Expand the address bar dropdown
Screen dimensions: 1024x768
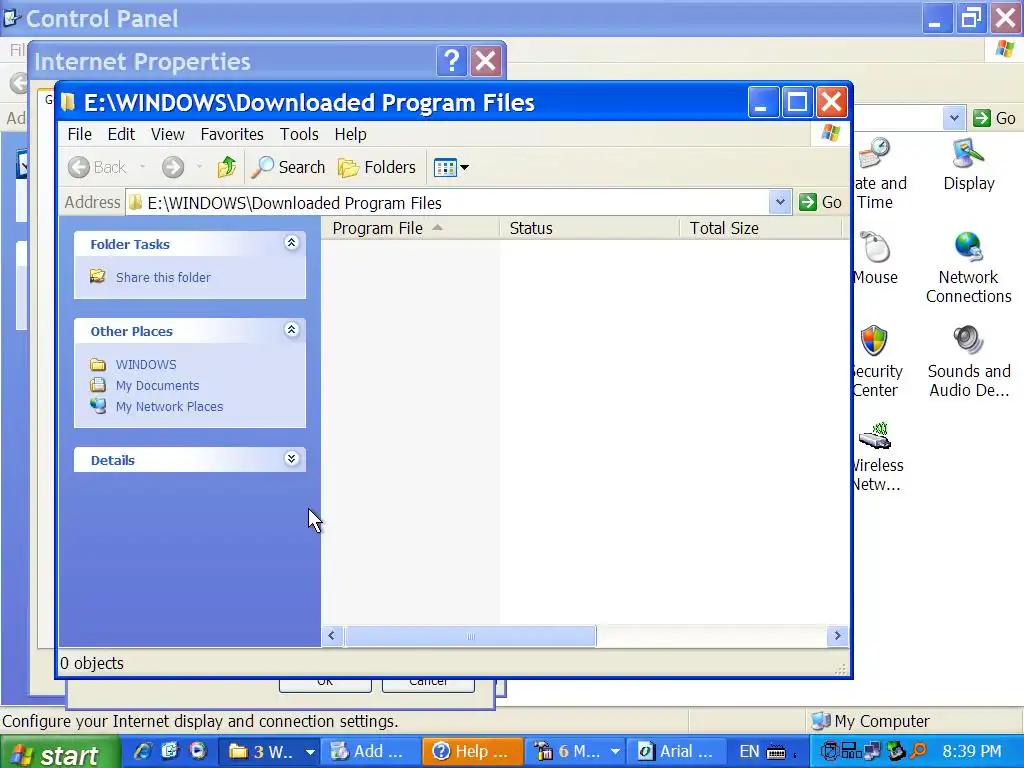[x=780, y=202]
